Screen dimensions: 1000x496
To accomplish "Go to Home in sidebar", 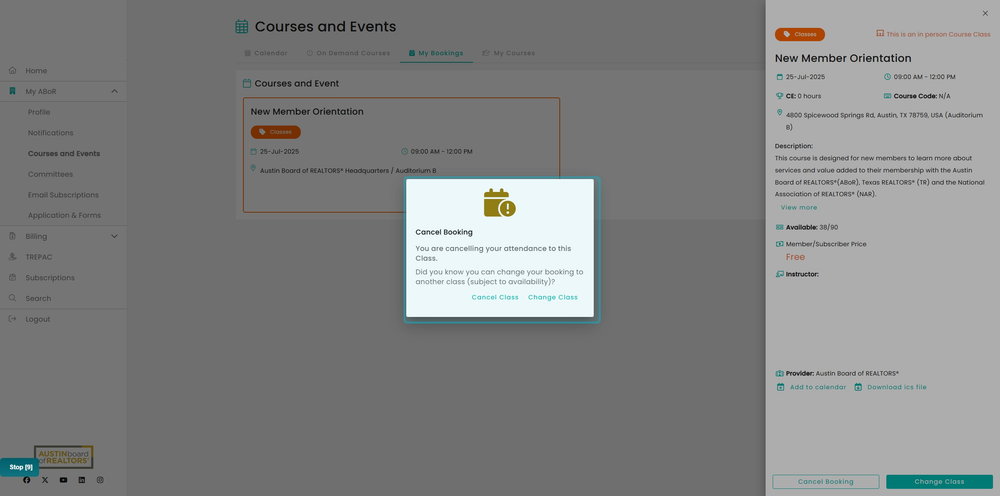I will click(36, 71).
